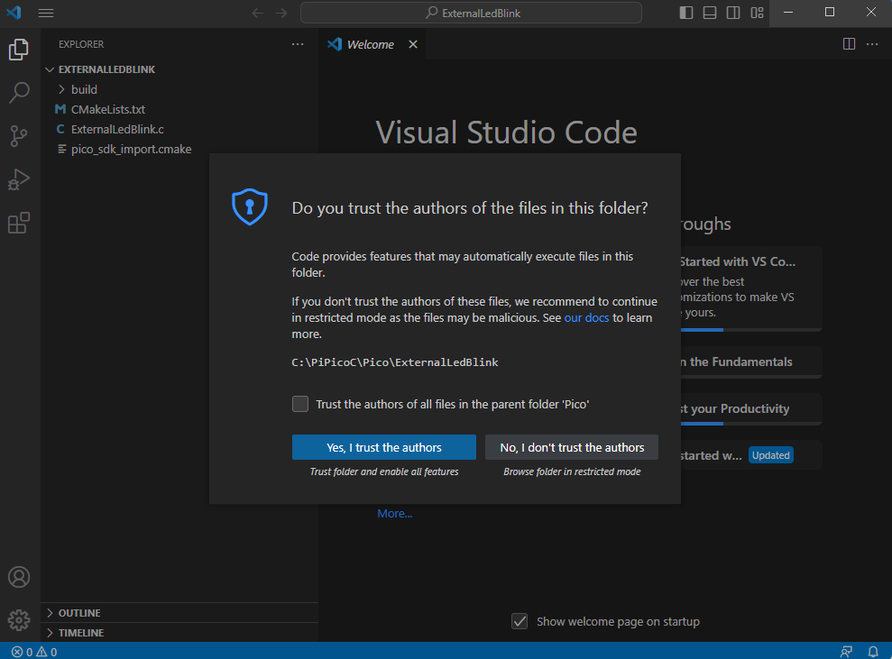The height and width of the screenshot is (659, 892).
Task: Open the 'our docs' link
Action: pos(587,318)
